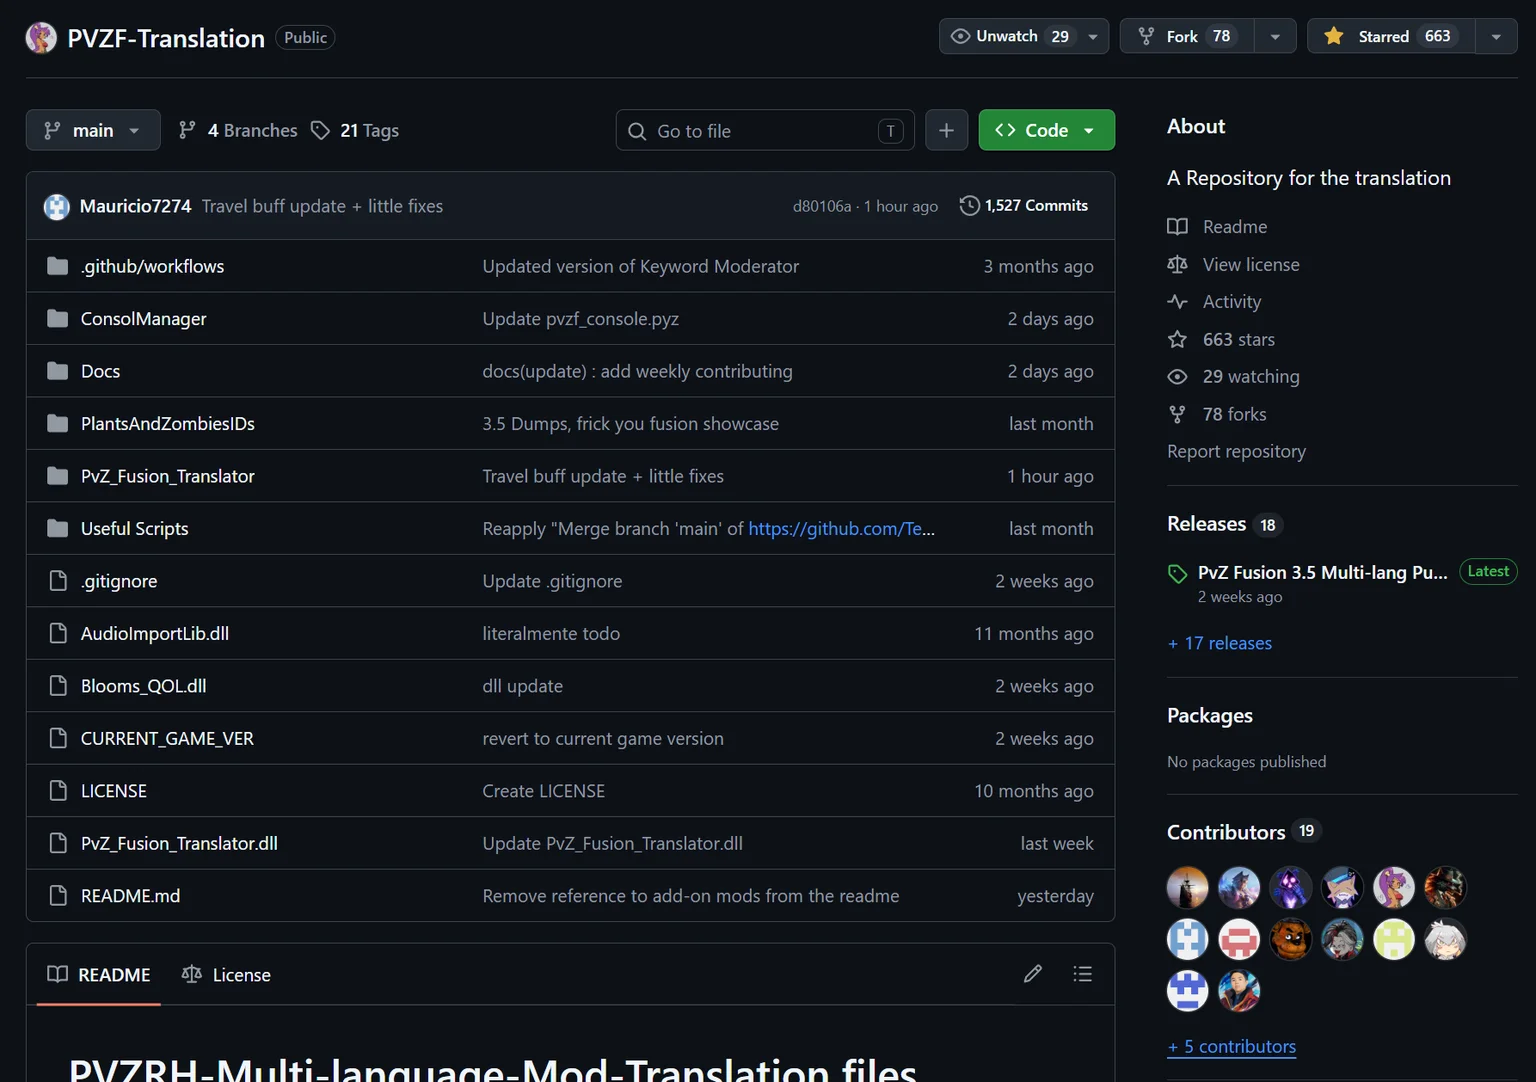Open commit history clock icon

click(969, 205)
